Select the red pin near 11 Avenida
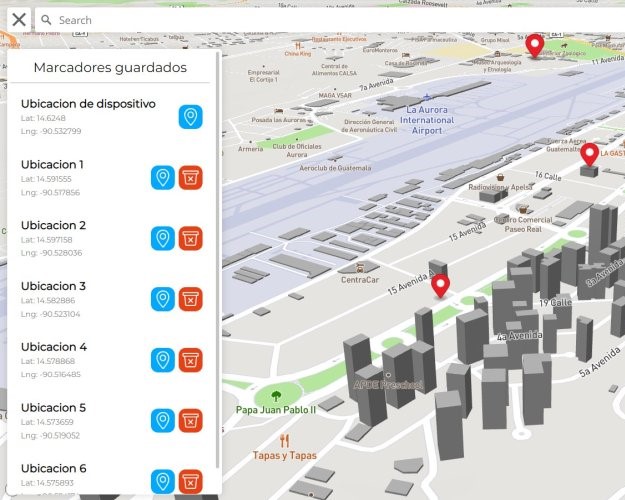Image resolution: width=625 pixels, height=500 pixels. 535,44
